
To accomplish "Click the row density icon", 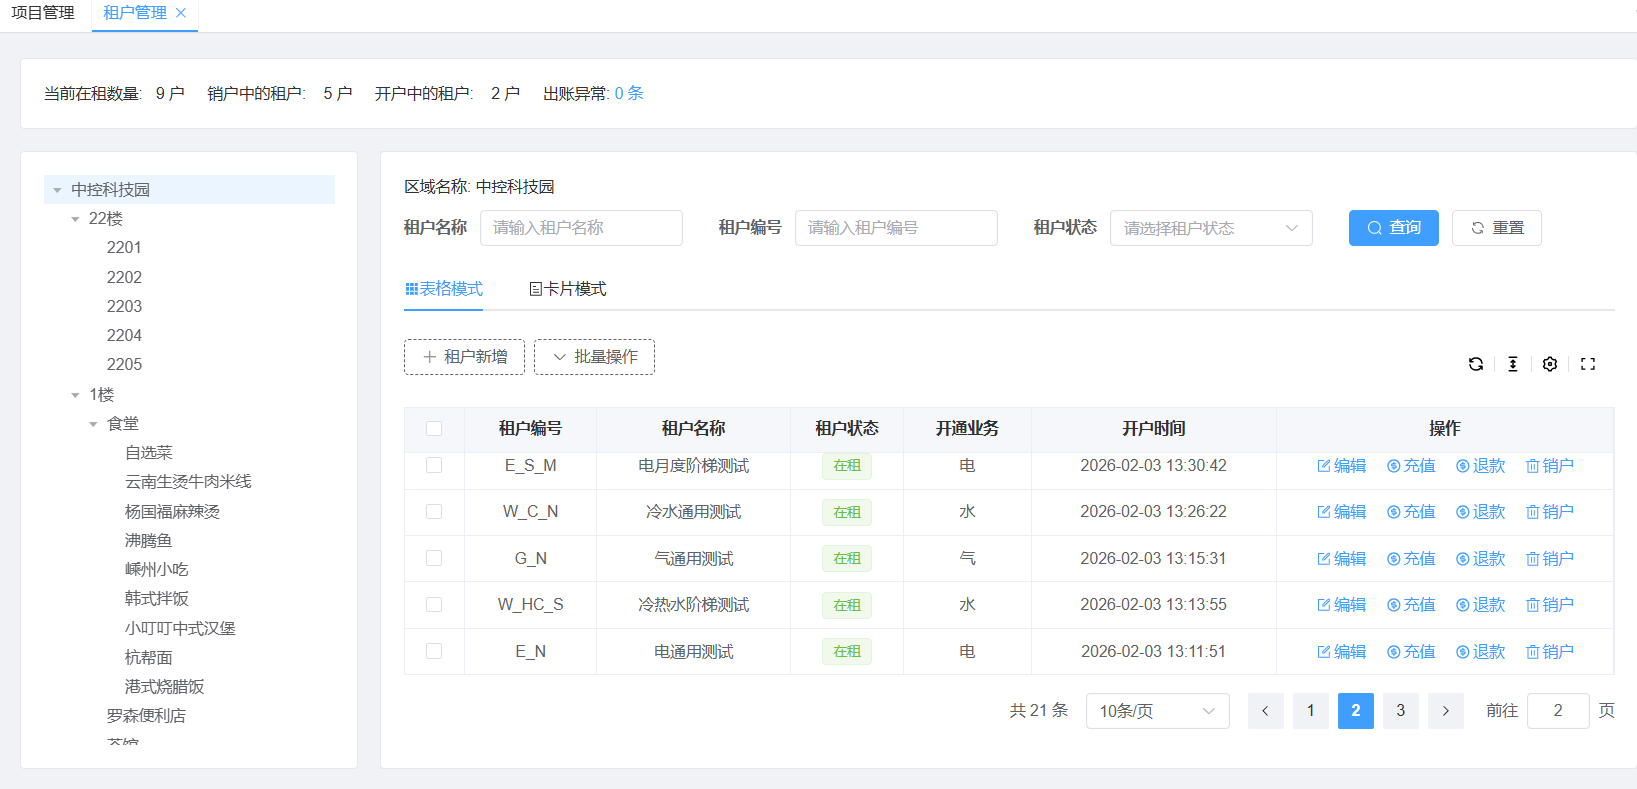I will (1513, 364).
